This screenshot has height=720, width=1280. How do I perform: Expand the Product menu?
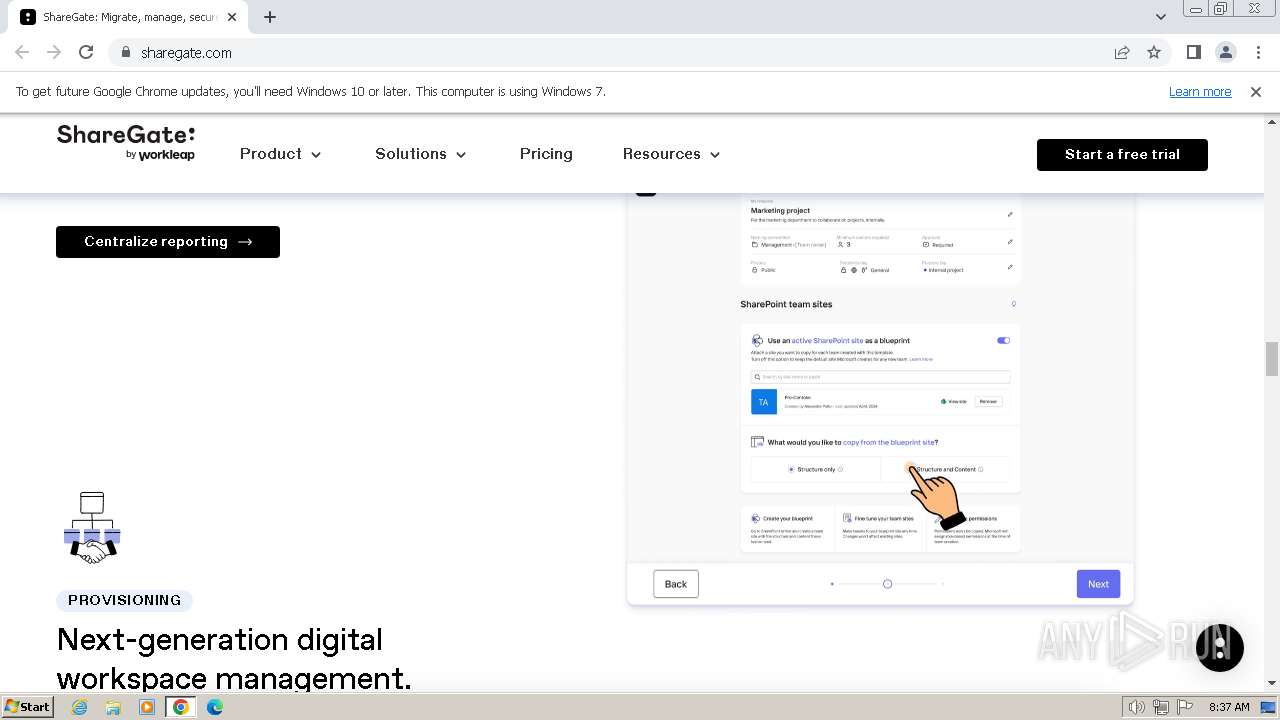[x=280, y=154]
